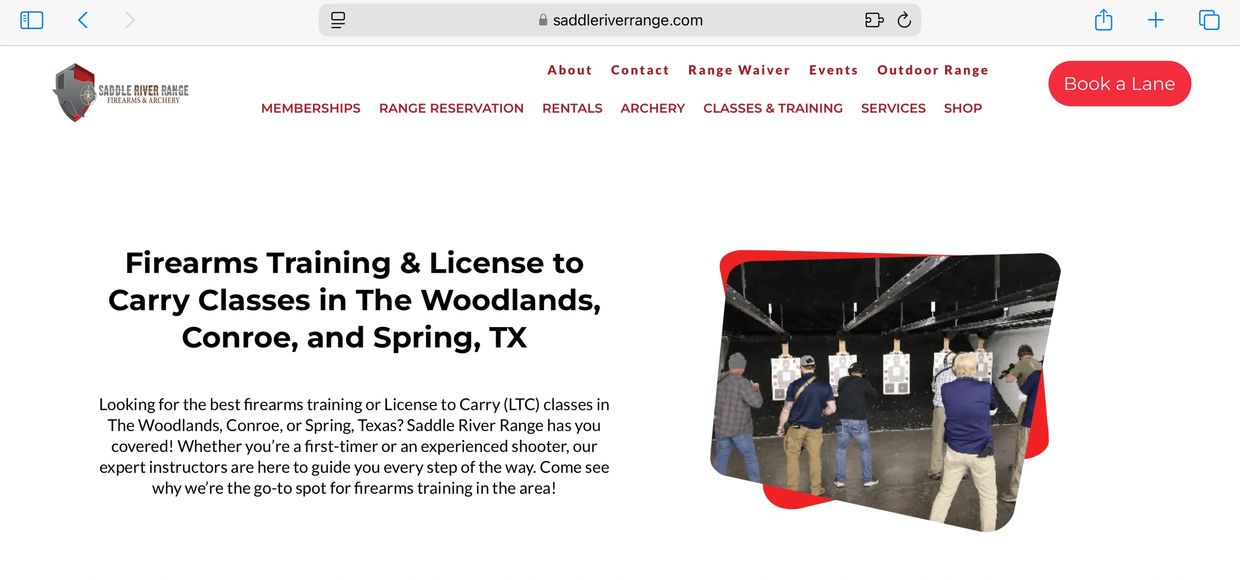Open the Range Waiver link
The height and width of the screenshot is (580, 1240).
tap(739, 70)
